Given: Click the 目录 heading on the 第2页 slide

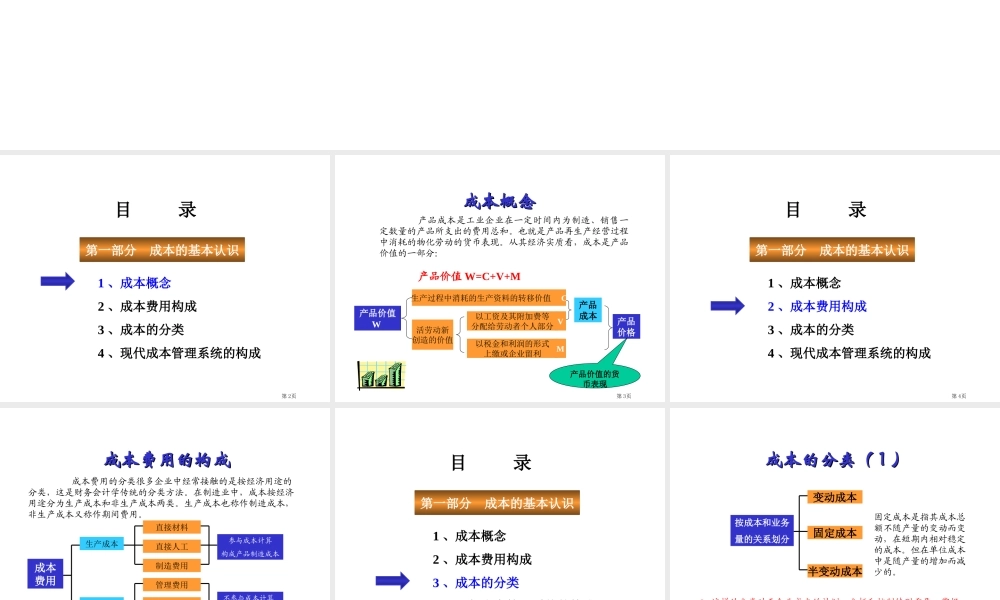Looking at the screenshot, I should [156, 209].
